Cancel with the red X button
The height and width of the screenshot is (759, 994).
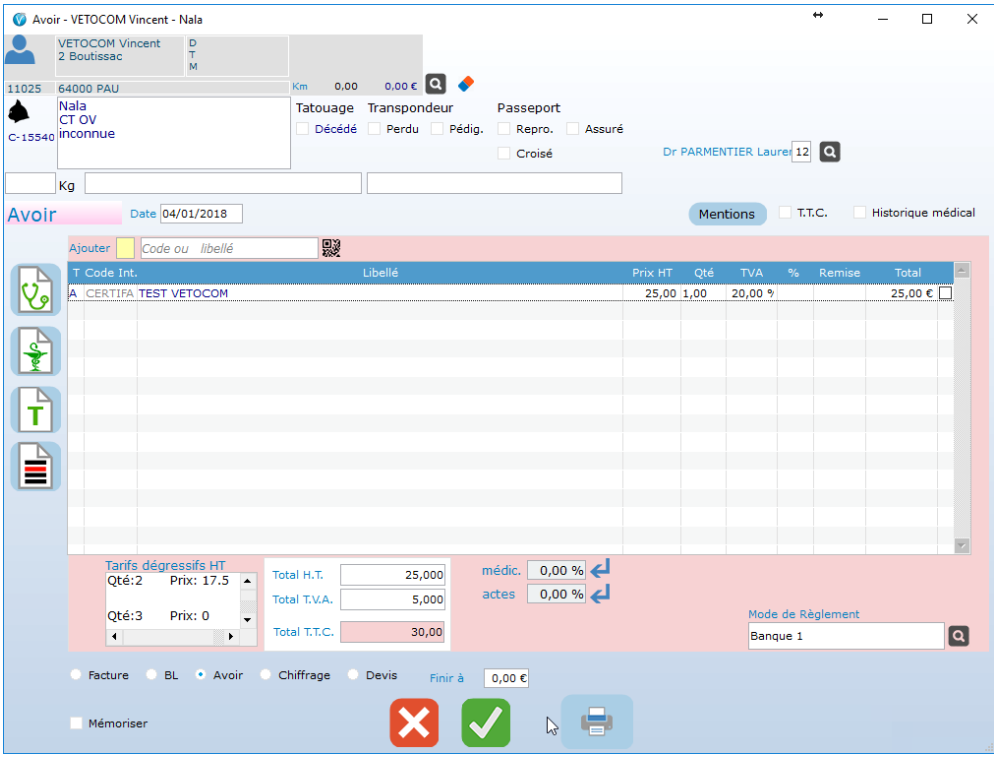click(x=414, y=722)
